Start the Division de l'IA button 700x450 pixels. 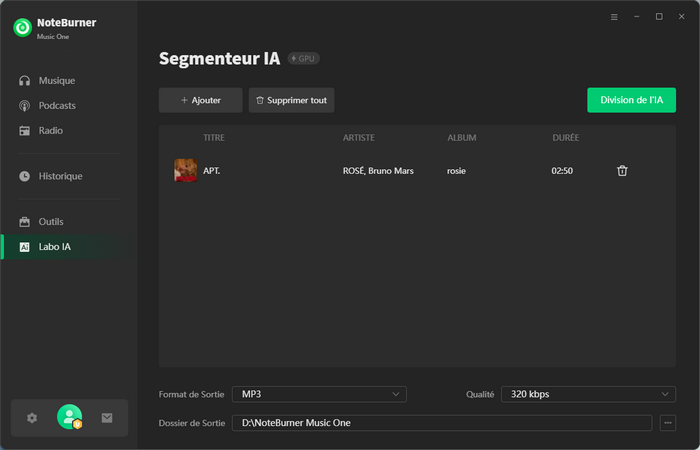631,100
